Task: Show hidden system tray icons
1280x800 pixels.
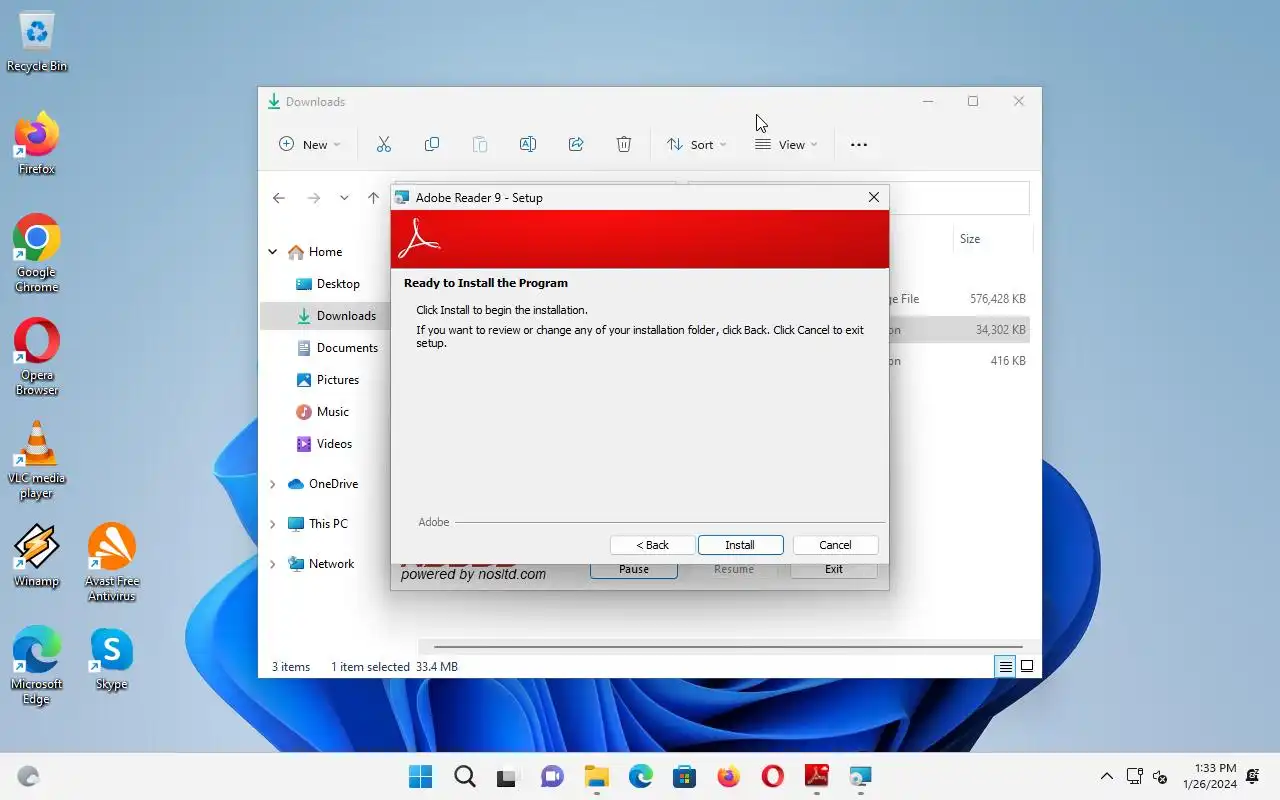Action: [1107, 776]
